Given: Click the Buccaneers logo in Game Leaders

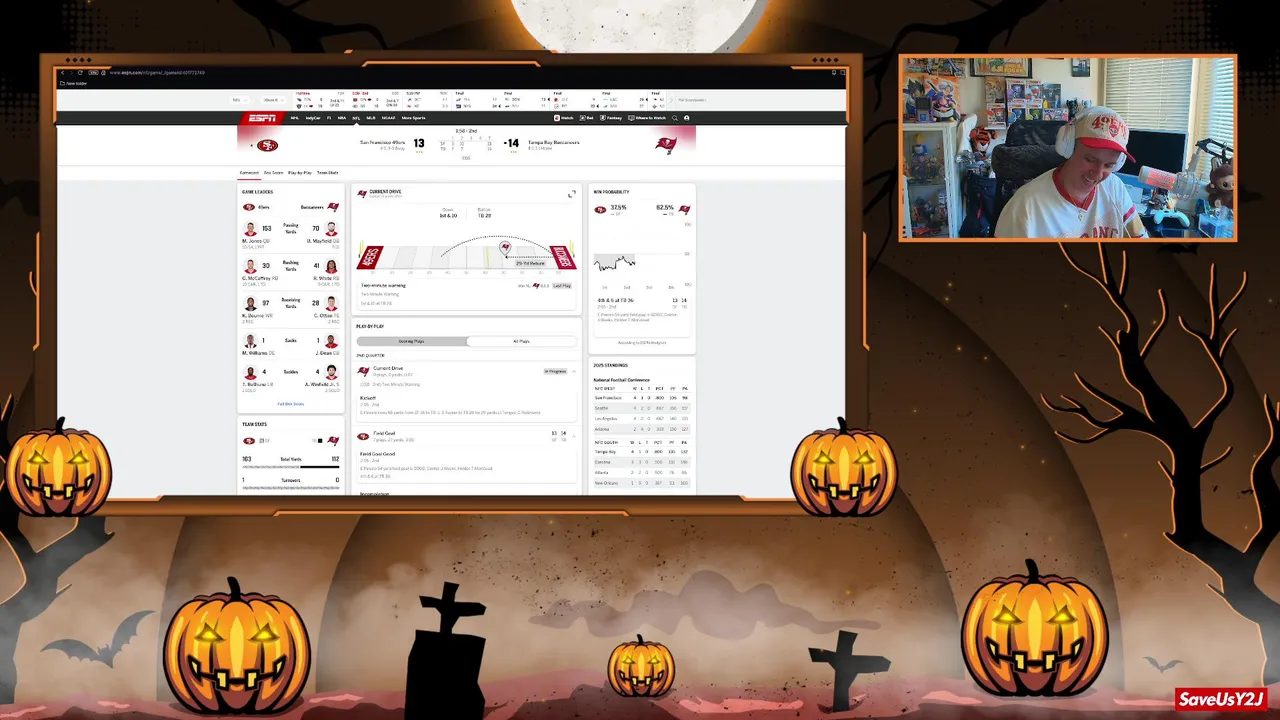Looking at the screenshot, I should coord(333,207).
